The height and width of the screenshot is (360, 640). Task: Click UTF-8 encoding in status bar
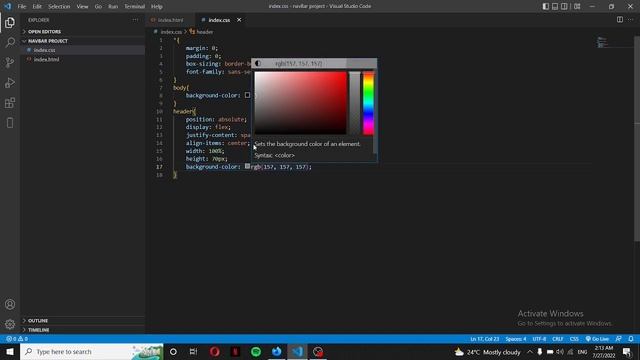click(x=539, y=339)
